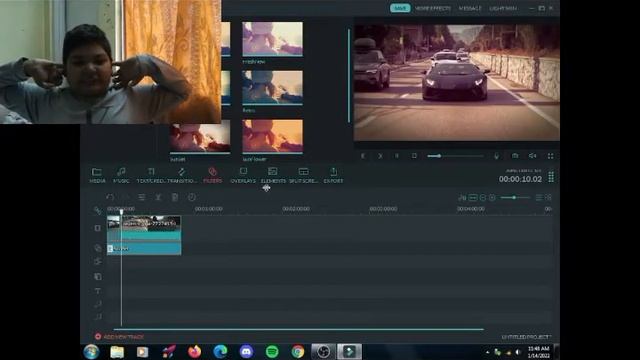Undo the last timeline action
This screenshot has width=640, height=360.
(110, 198)
